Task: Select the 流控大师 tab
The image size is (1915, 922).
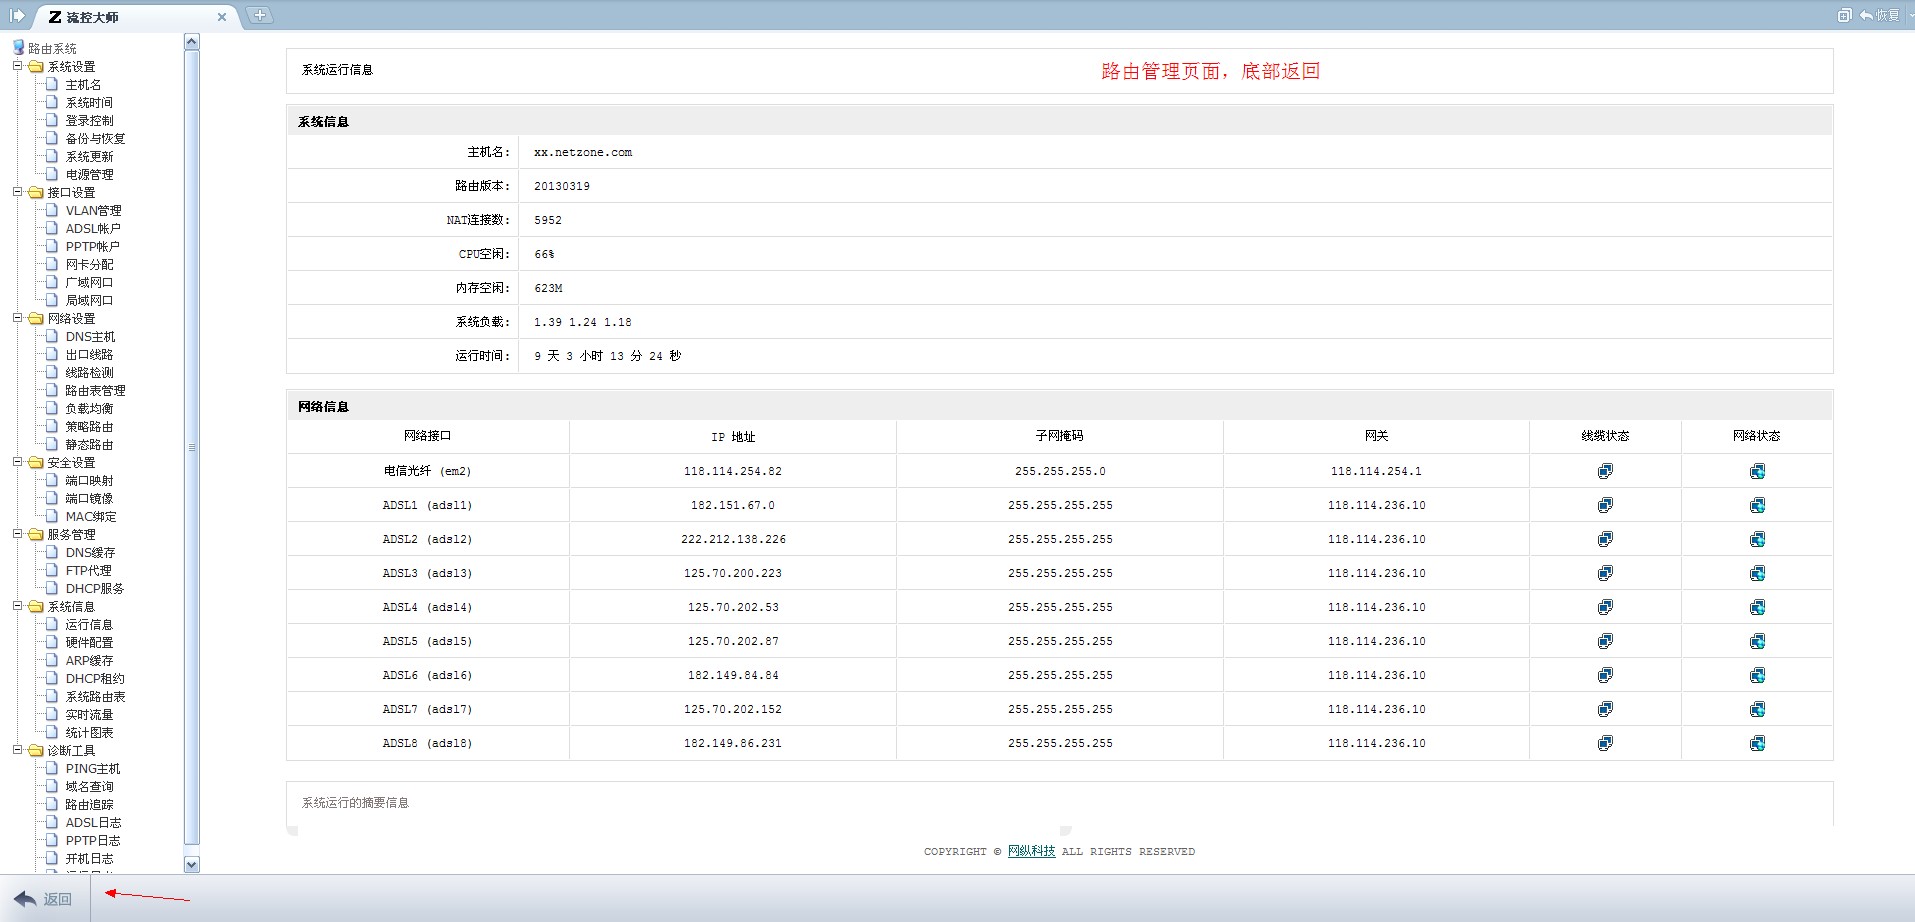Action: (135, 17)
